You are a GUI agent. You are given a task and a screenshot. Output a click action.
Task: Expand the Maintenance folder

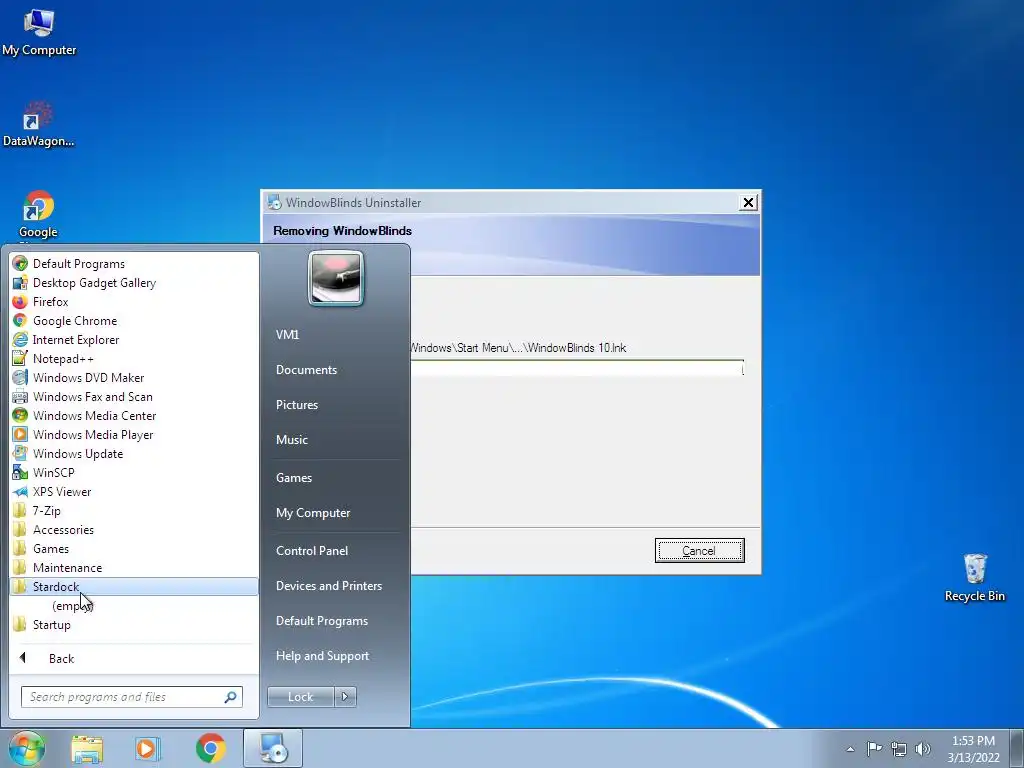[134, 568]
